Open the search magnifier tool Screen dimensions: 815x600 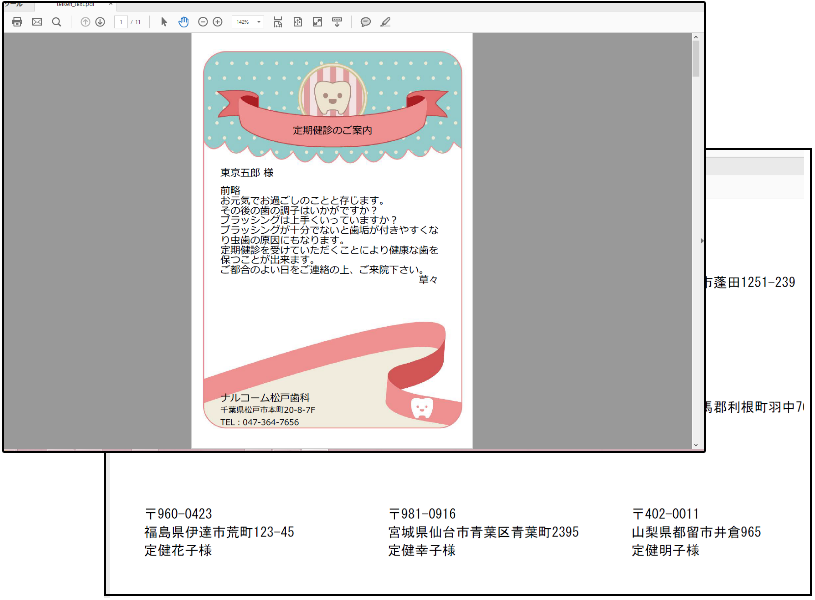(x=57, y=22)
